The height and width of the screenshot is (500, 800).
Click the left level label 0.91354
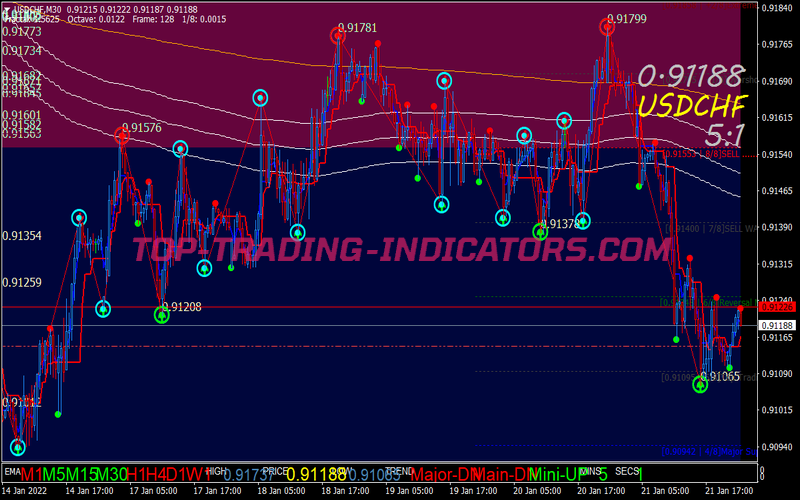tap(22, 236)
